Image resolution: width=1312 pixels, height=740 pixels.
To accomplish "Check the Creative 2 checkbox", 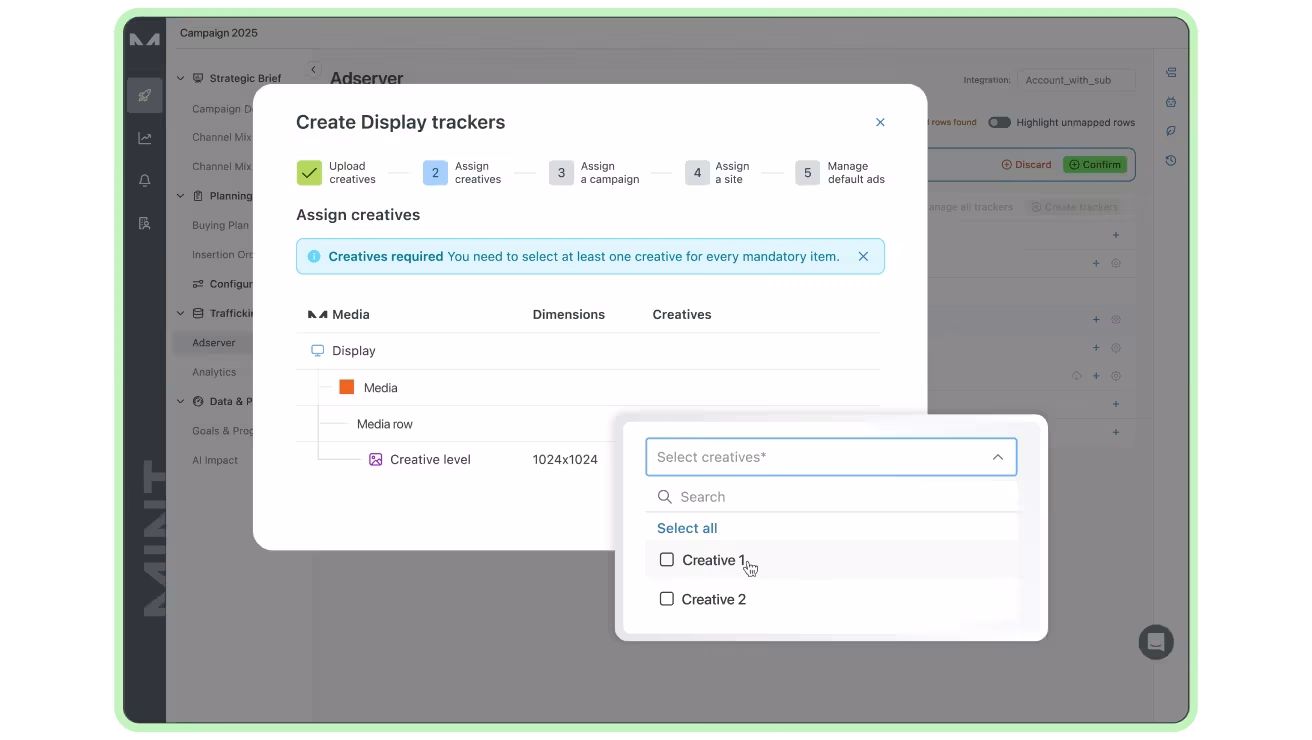I will [x=667, y=599].
